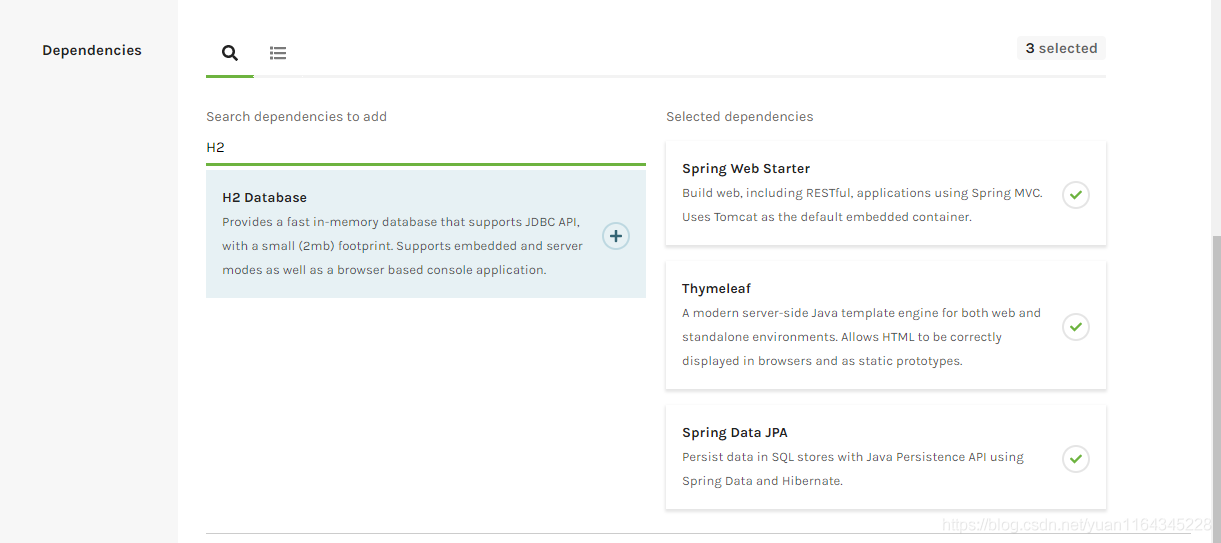Click the Spring Data JPA description text
Image resolution: width=1221 pixels, height=543 pixels.
(x=853, y=469)
